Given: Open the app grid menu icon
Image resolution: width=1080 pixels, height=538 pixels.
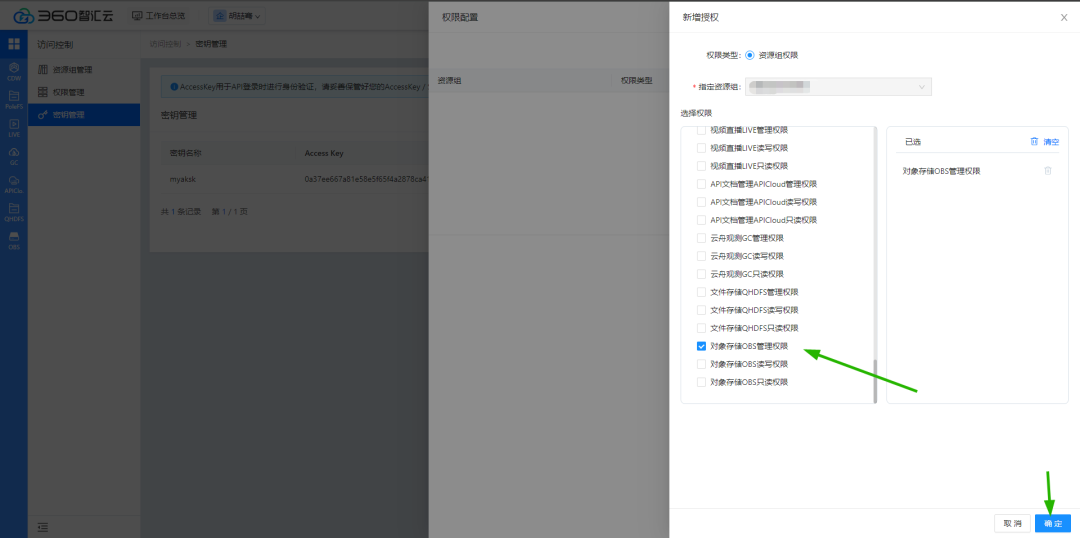Looking at the screenshot, I should (14, 44).
